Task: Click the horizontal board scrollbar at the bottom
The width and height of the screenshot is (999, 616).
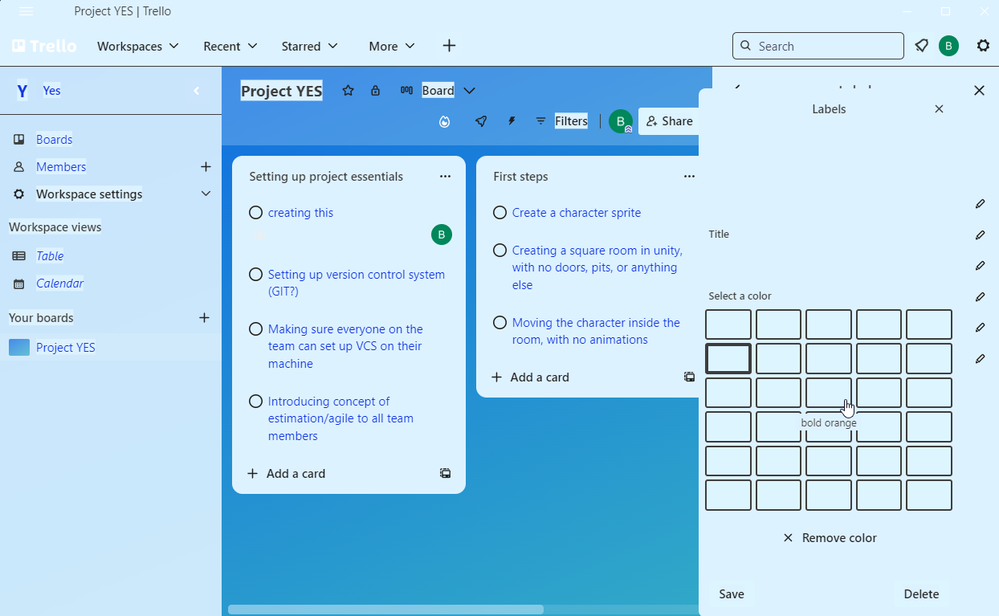Action: click(385, 610)
